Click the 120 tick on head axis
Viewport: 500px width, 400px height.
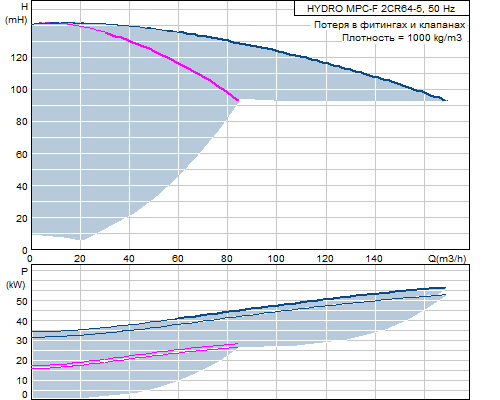pyautogui.click(x=19, y=58)
